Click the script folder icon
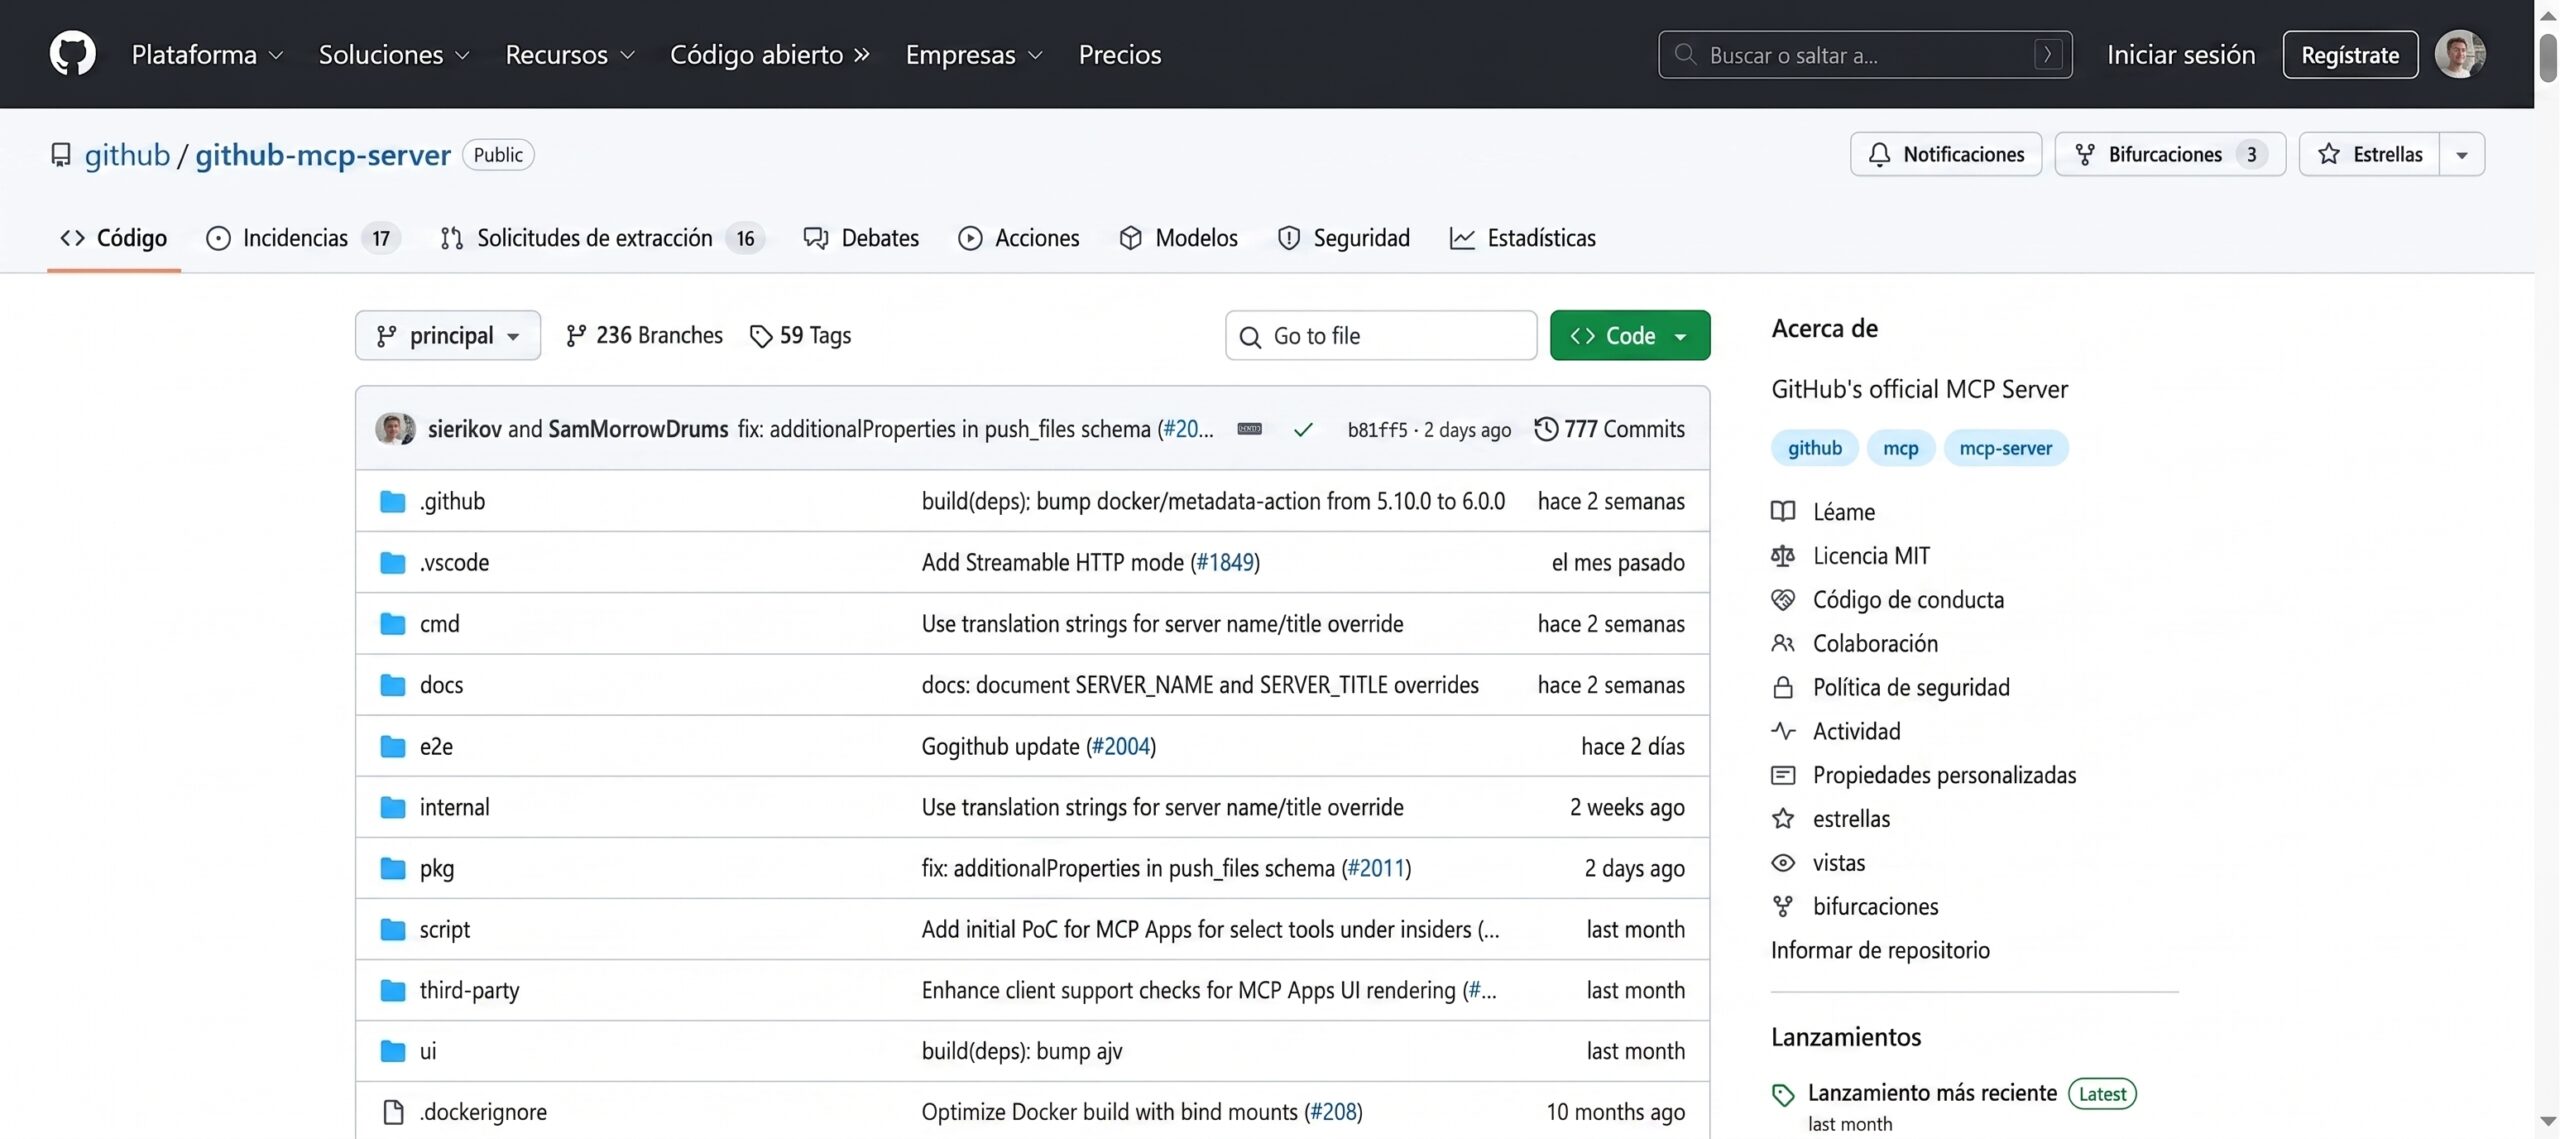This screenshot has height=1139, width=2560. [393, 929]
